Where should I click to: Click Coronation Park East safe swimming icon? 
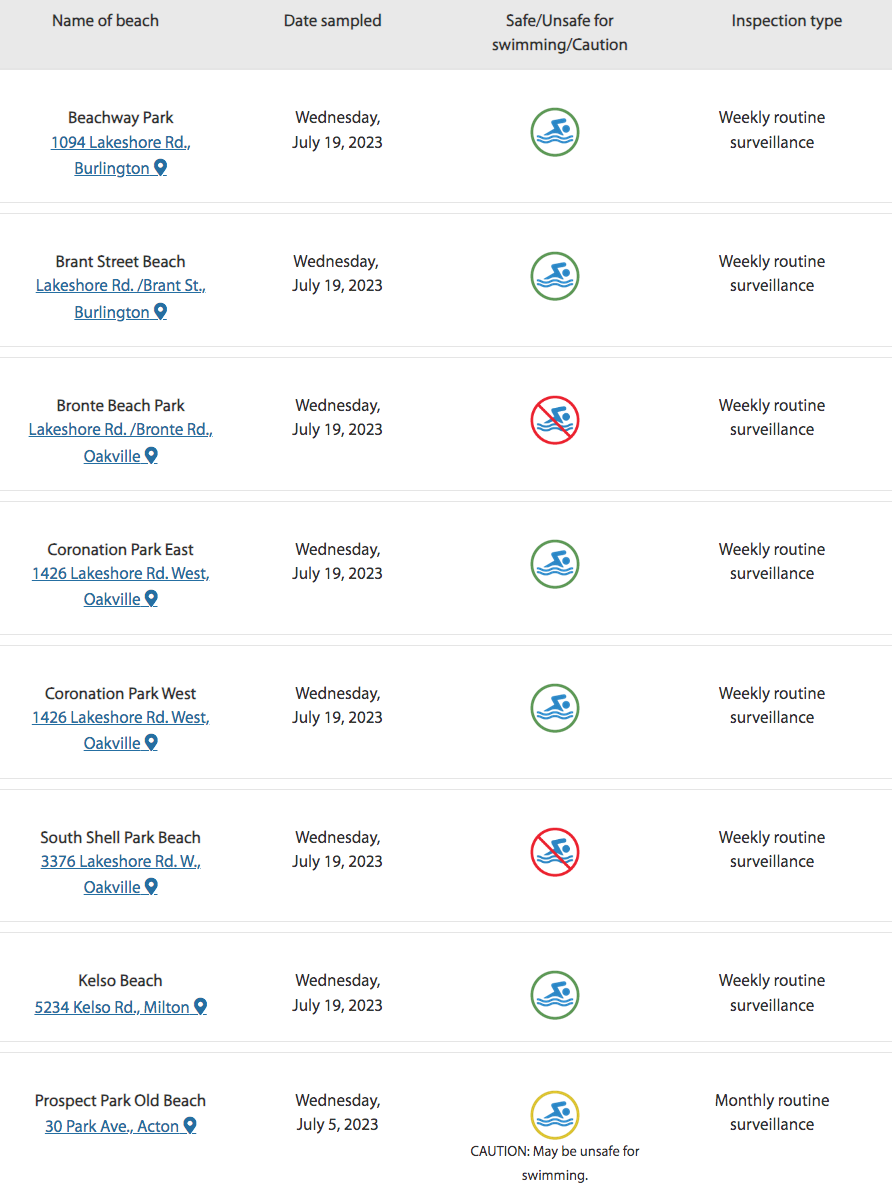tap(554, 564)
